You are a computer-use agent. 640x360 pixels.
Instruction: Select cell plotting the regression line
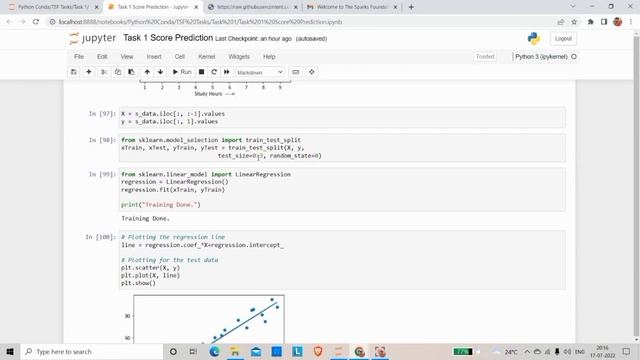(342, 260)
